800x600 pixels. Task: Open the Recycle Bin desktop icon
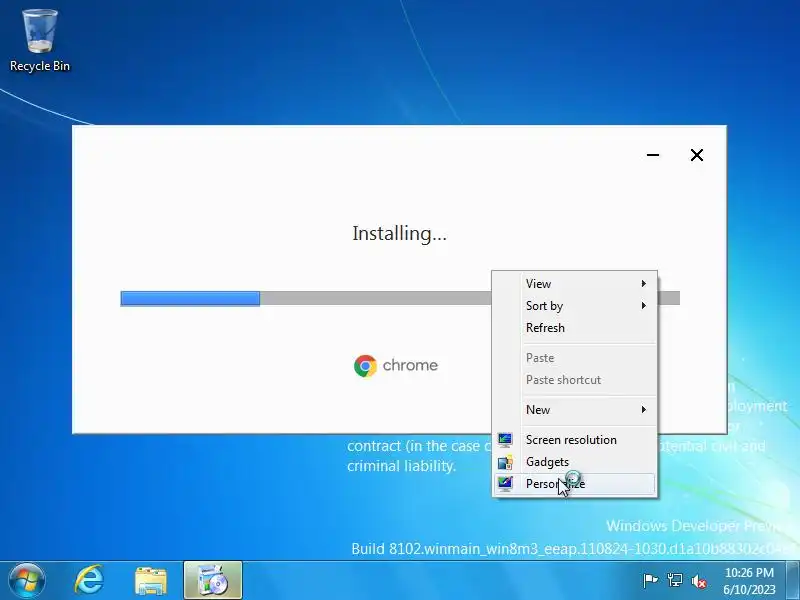[39, 41]
